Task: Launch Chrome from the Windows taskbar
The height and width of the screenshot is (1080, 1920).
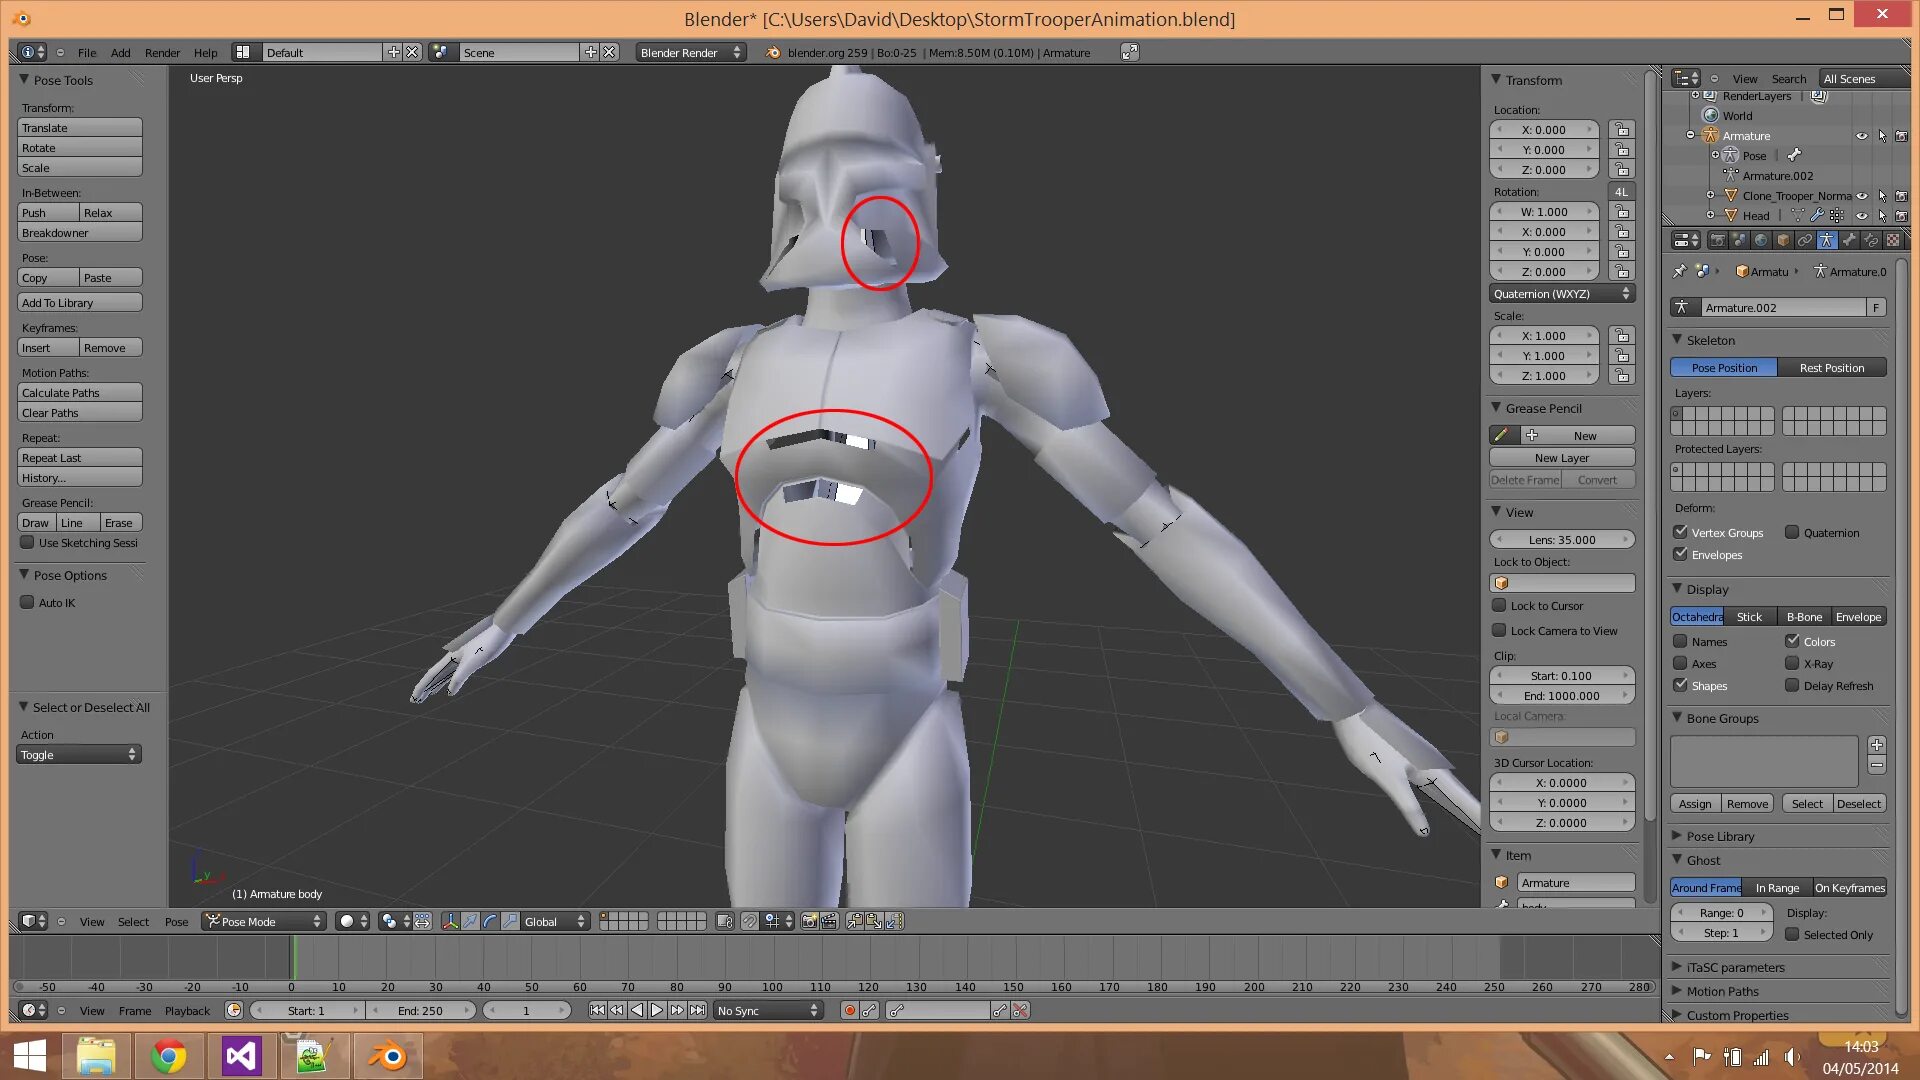Action: click(168, 1056)
